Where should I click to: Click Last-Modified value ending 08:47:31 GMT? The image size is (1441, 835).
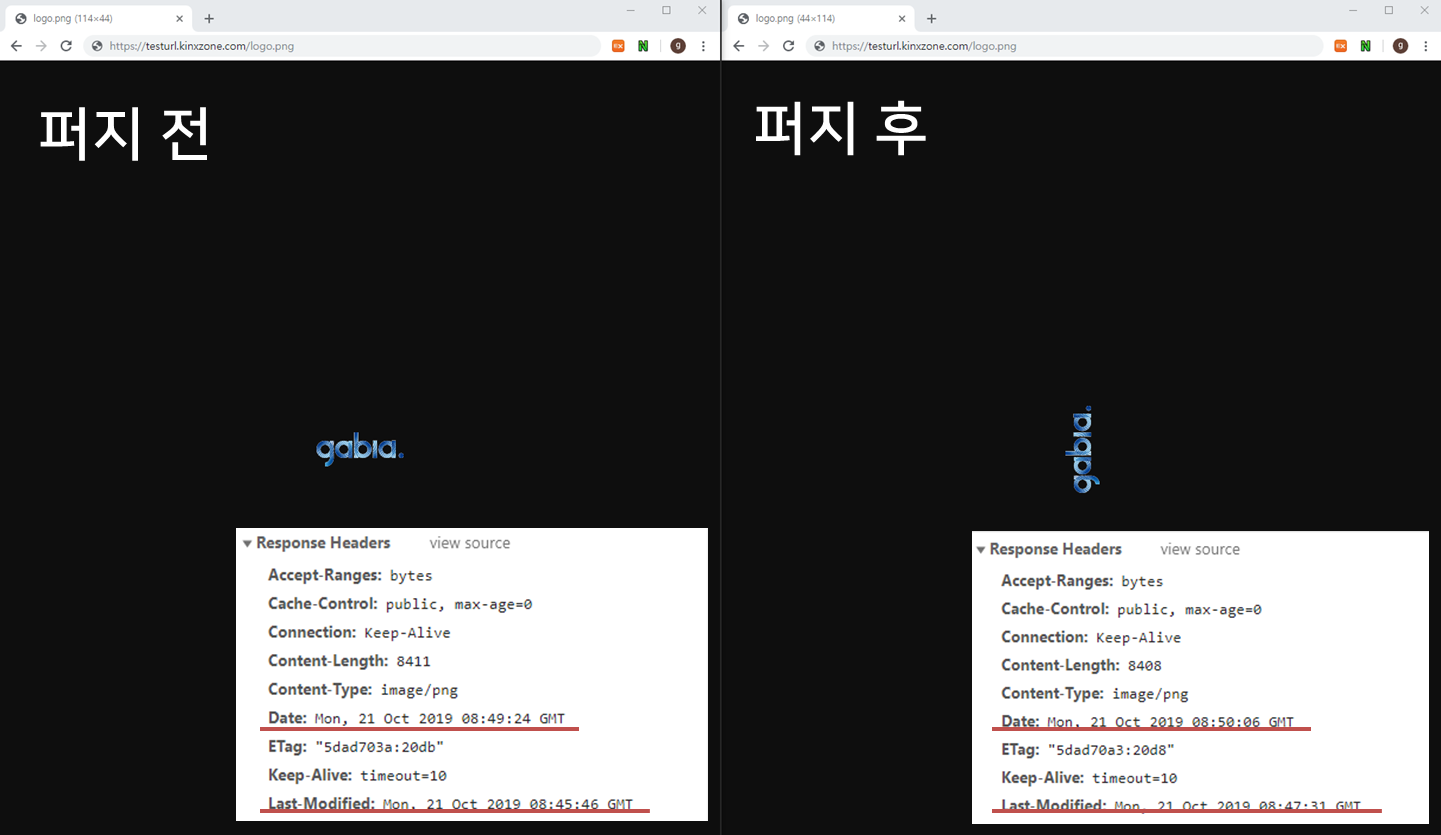(x=1238, y=806)
